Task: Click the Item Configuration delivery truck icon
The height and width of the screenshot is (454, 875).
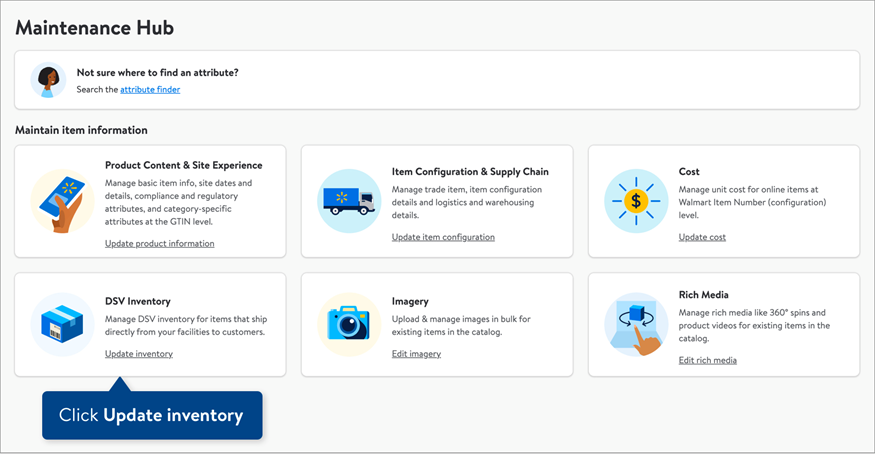Action: click(349, 202)
